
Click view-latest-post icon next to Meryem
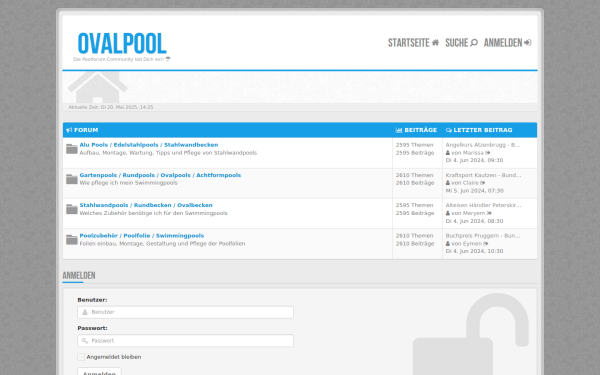pyautogui.click(x=489, y=213)
